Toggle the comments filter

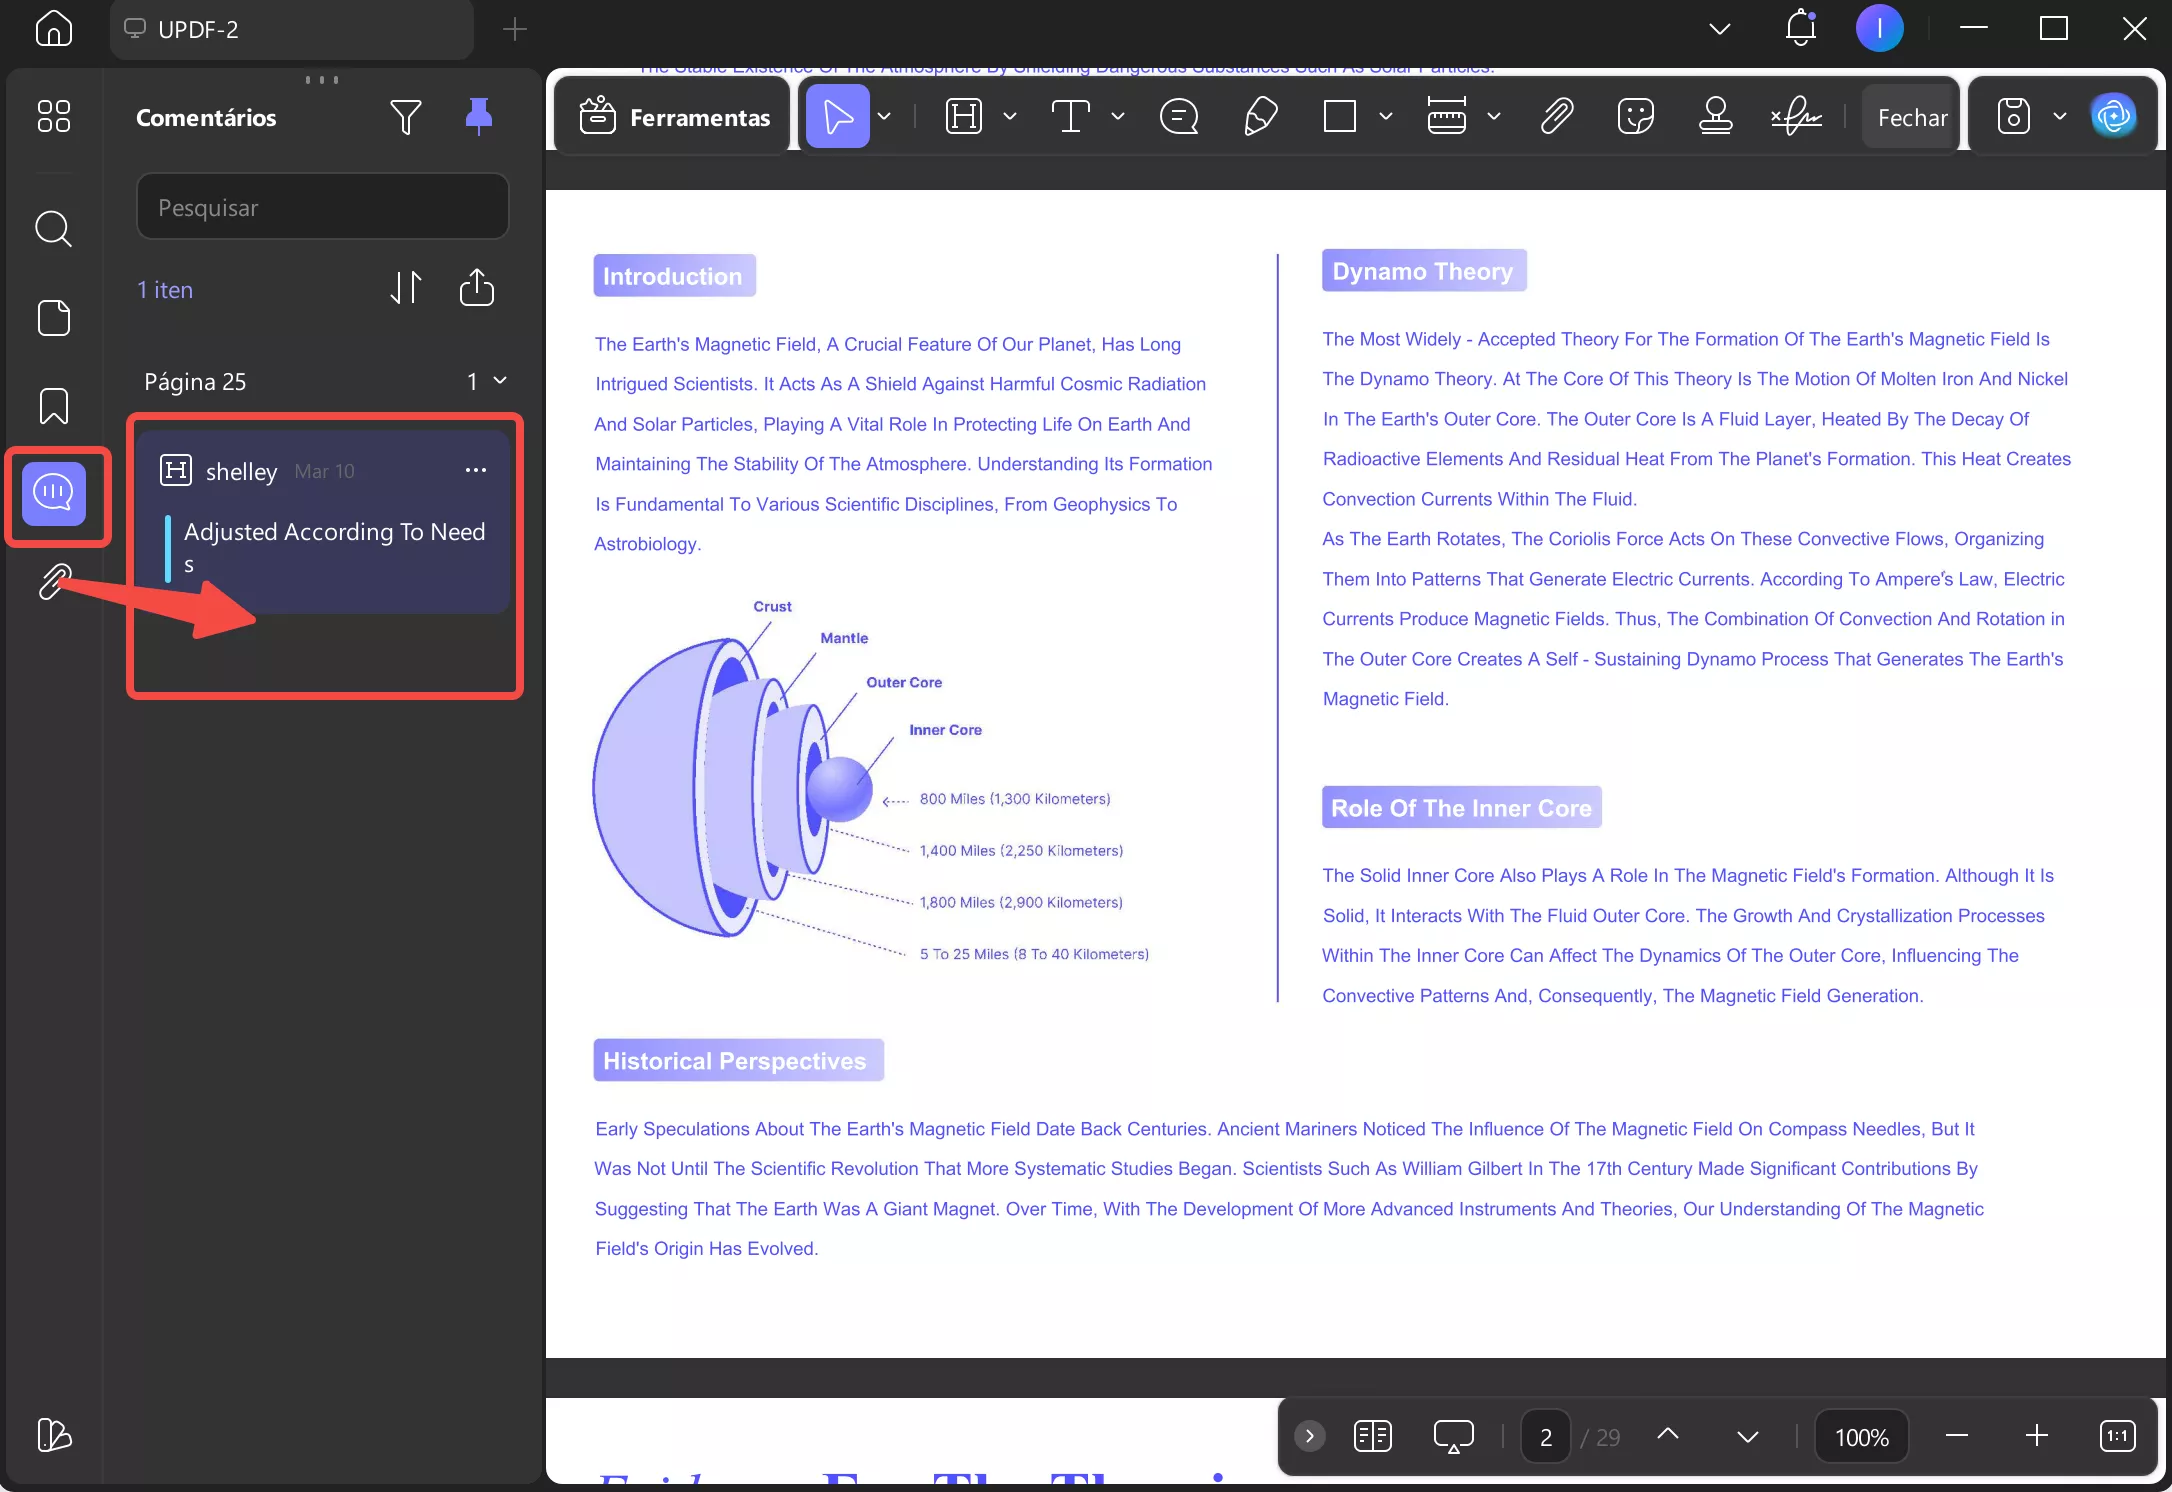click(x=406, y=117)
